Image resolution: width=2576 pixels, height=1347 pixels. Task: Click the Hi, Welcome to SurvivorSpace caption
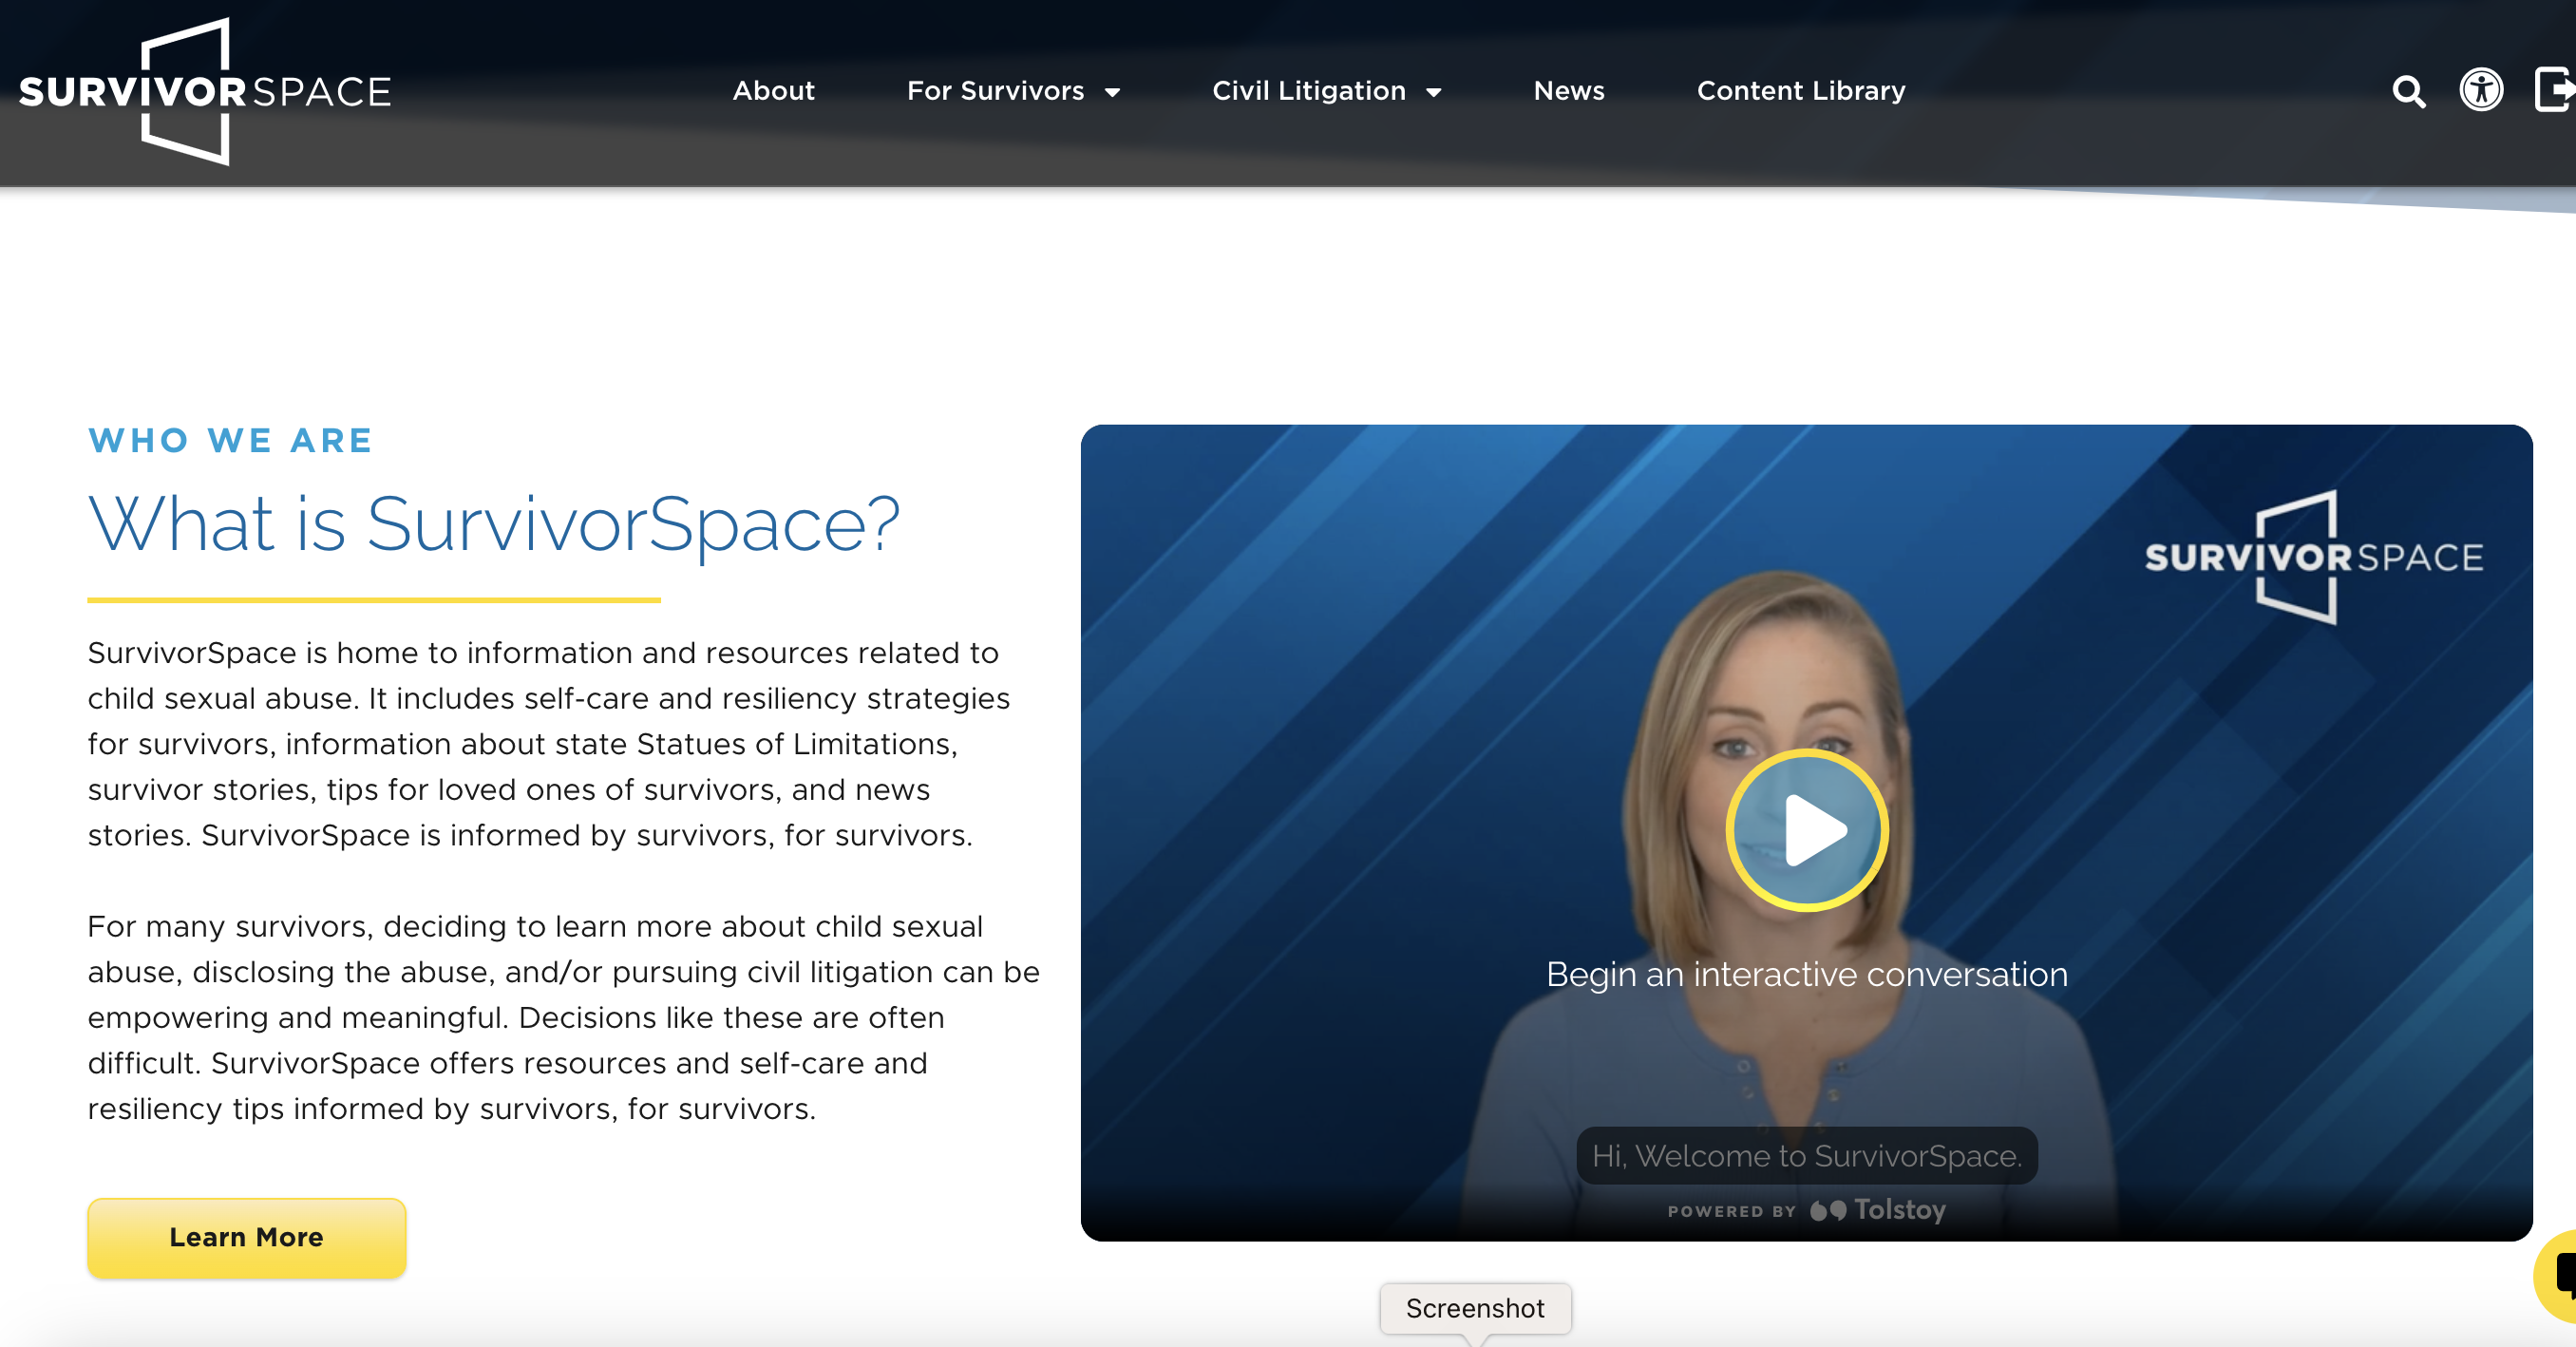tap(1806, 1156)
